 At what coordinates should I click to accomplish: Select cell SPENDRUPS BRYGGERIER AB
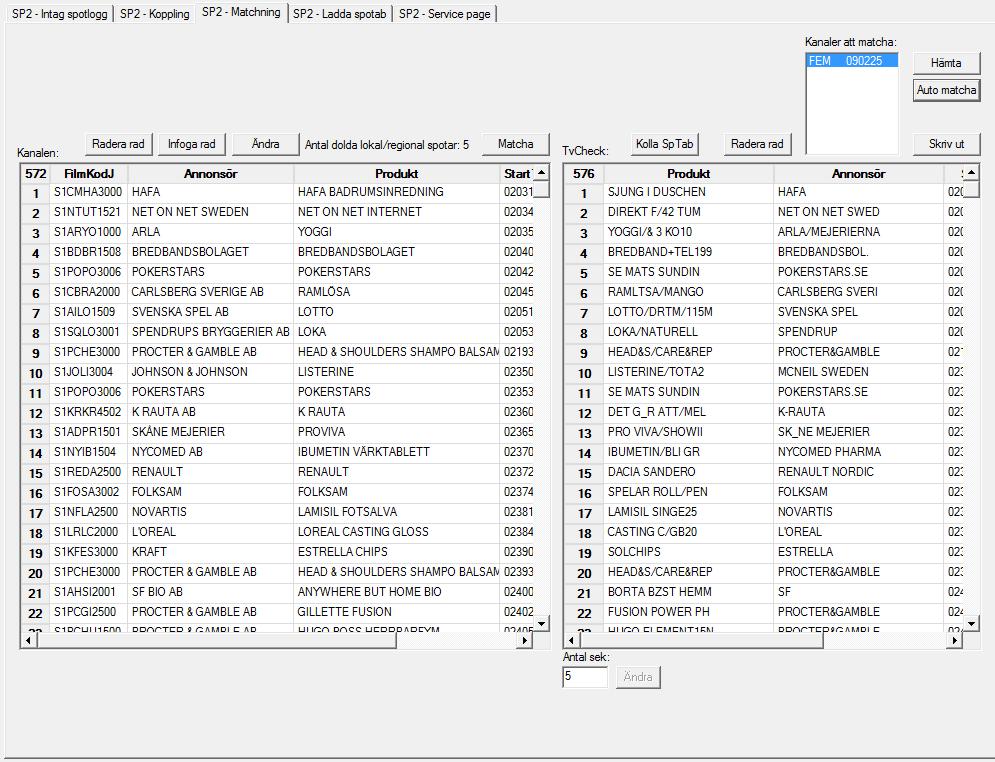[x=211, y=332]
